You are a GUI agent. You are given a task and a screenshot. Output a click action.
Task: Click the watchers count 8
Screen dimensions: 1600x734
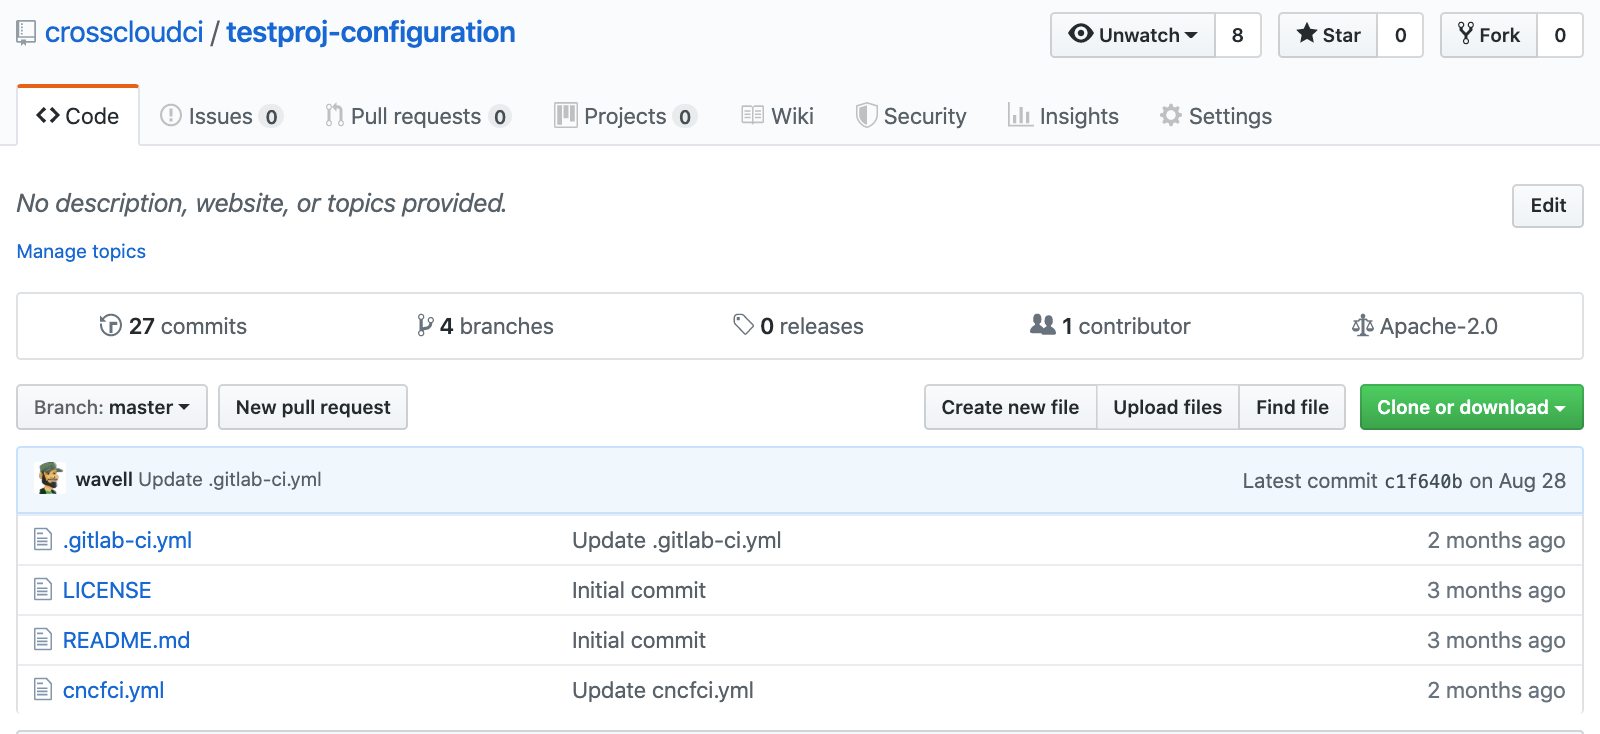click(x=1238, y=35)
